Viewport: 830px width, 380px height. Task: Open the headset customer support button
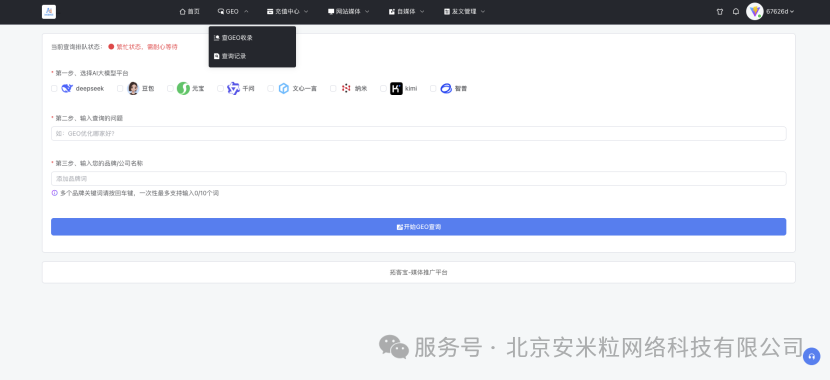click(811, 356)
